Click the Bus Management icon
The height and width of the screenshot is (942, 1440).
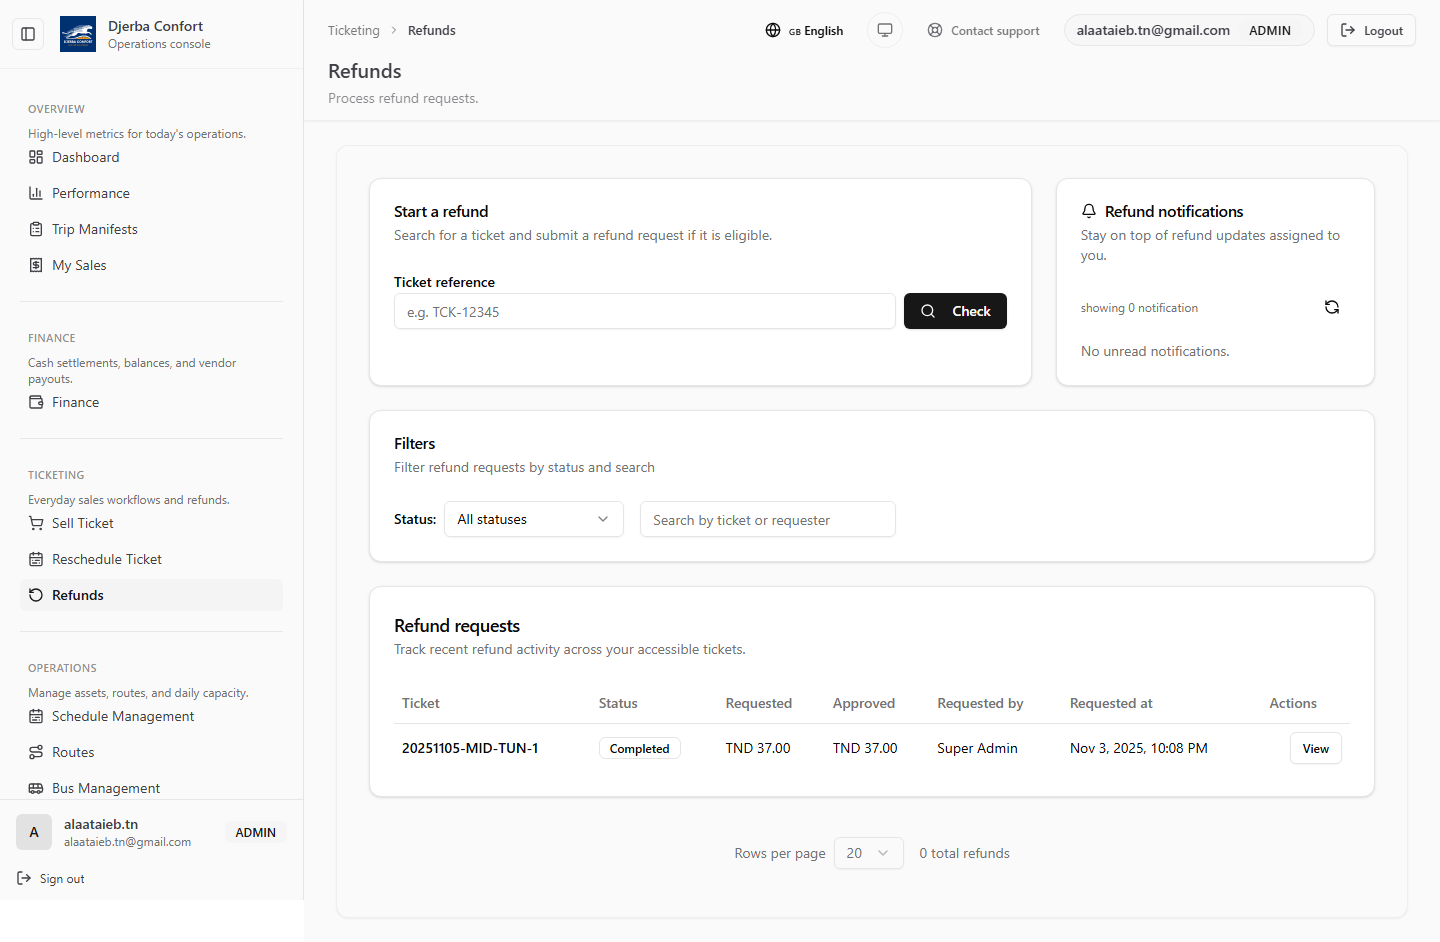click(36, 788)
